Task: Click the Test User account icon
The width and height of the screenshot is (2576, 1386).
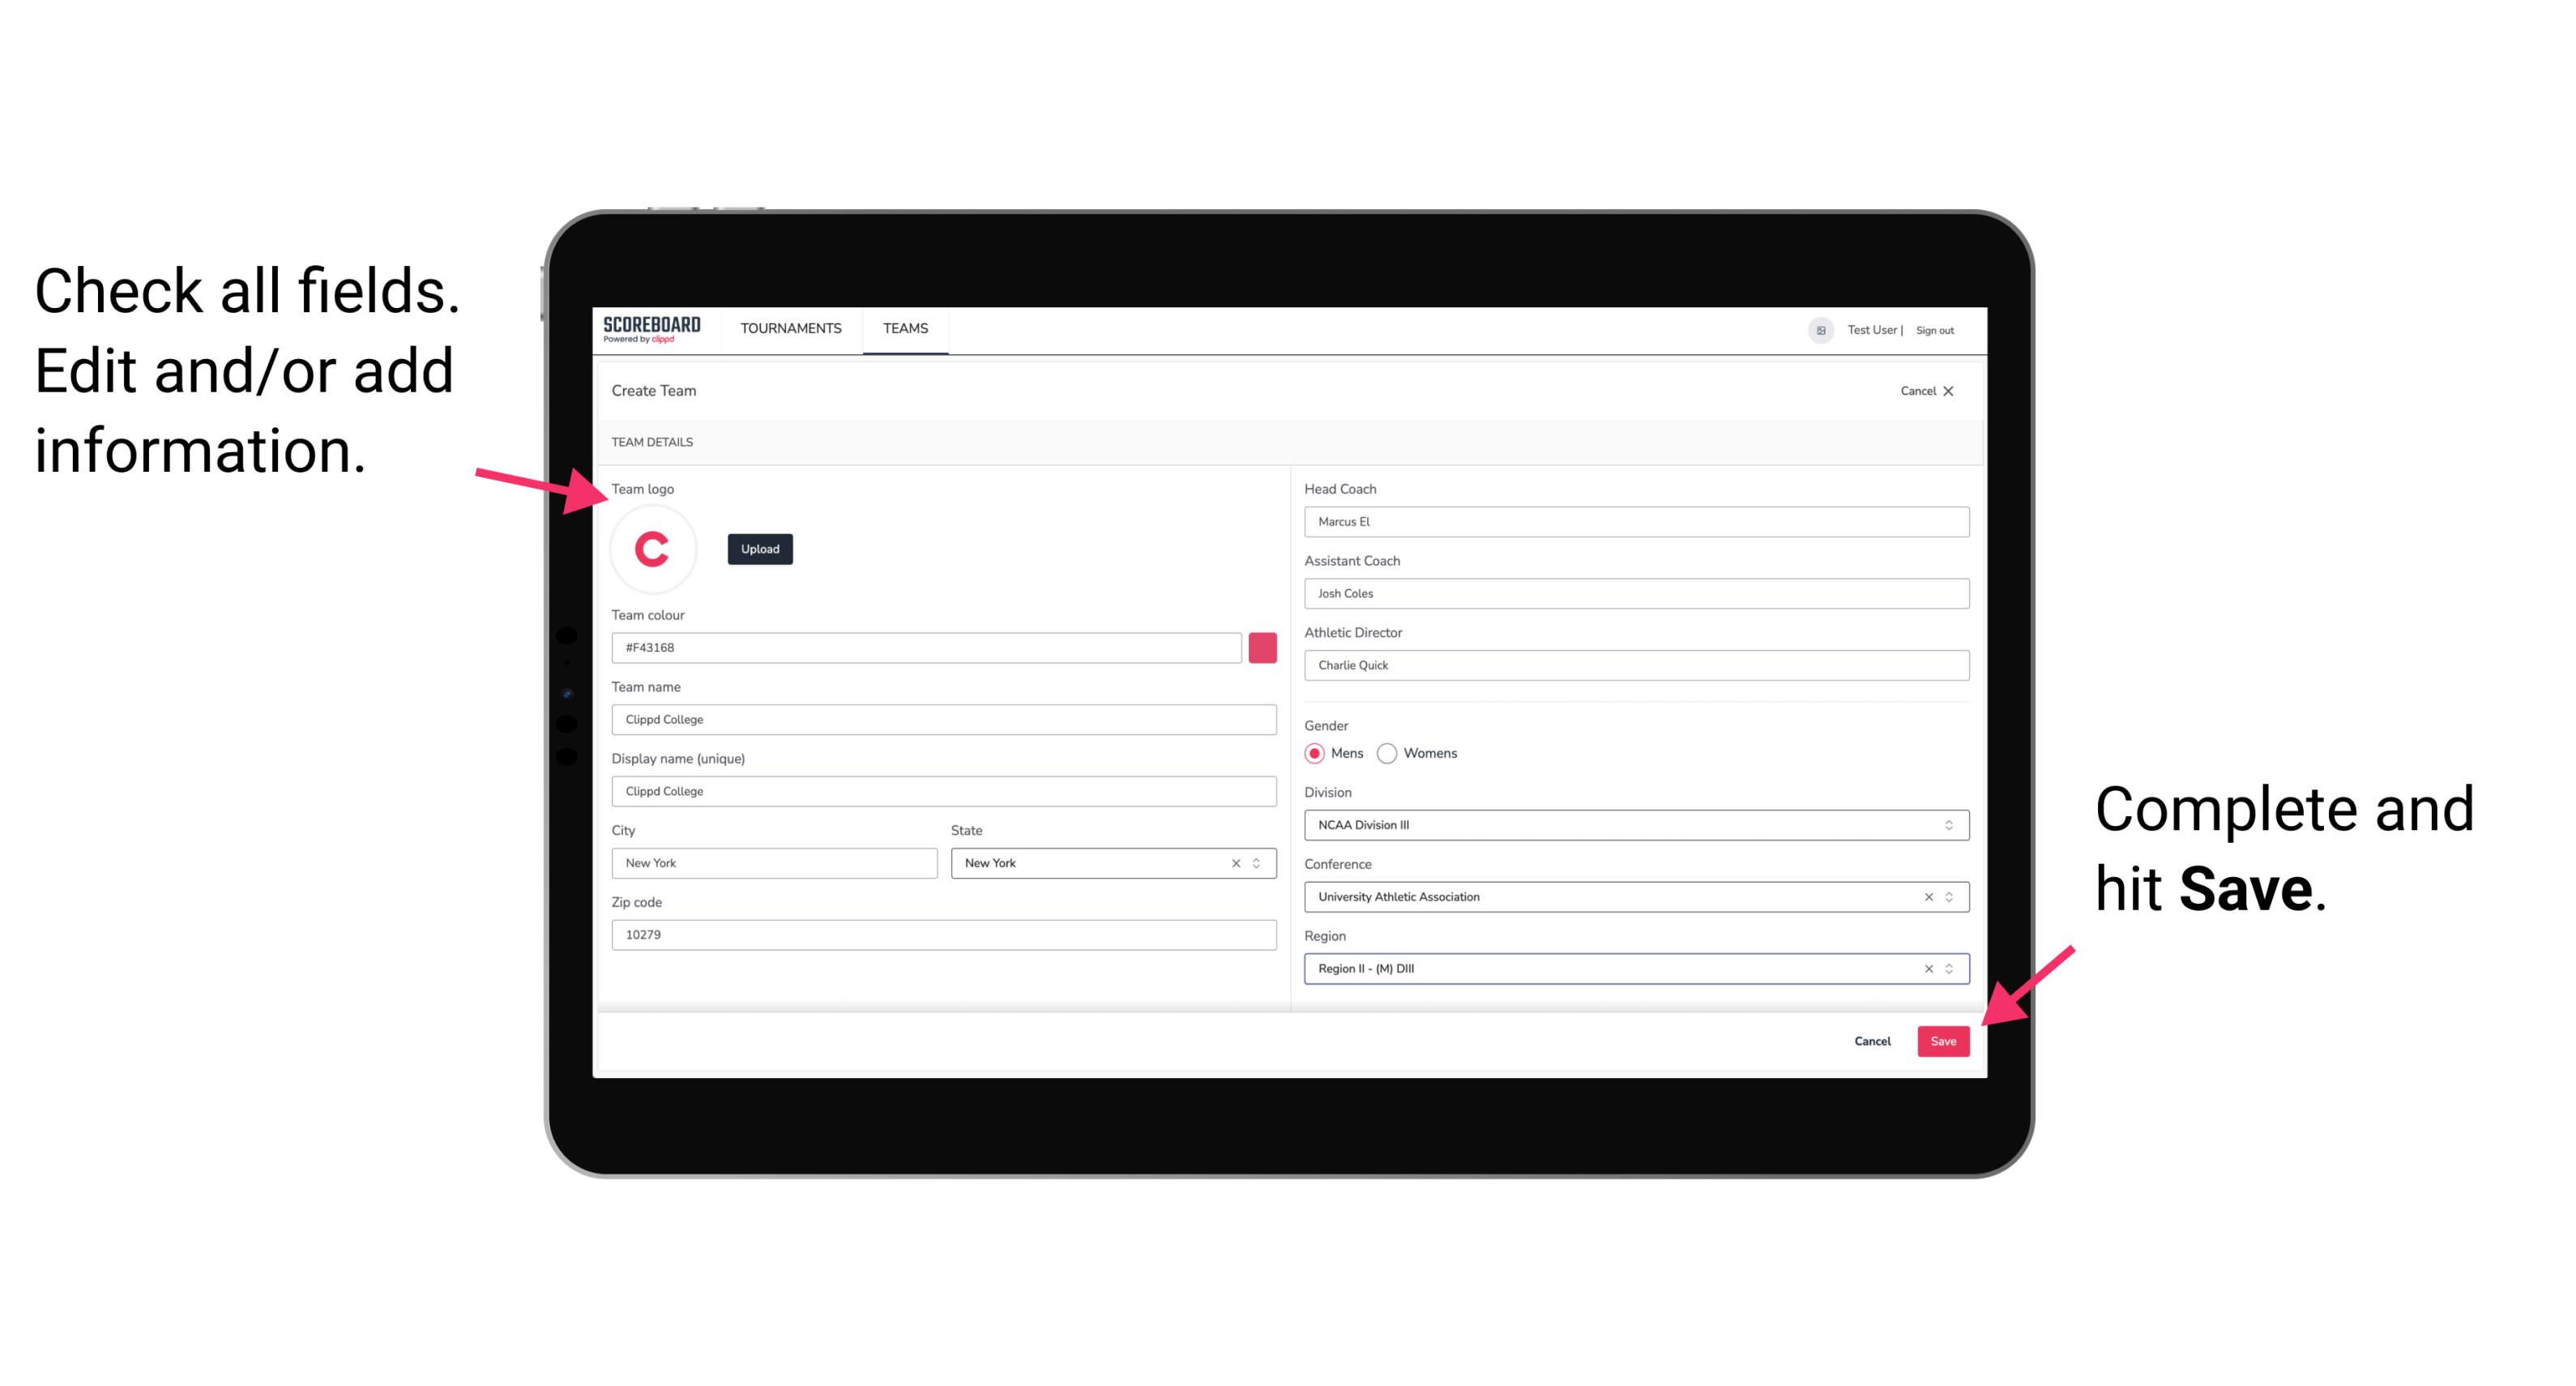Action: point(1815,329)
